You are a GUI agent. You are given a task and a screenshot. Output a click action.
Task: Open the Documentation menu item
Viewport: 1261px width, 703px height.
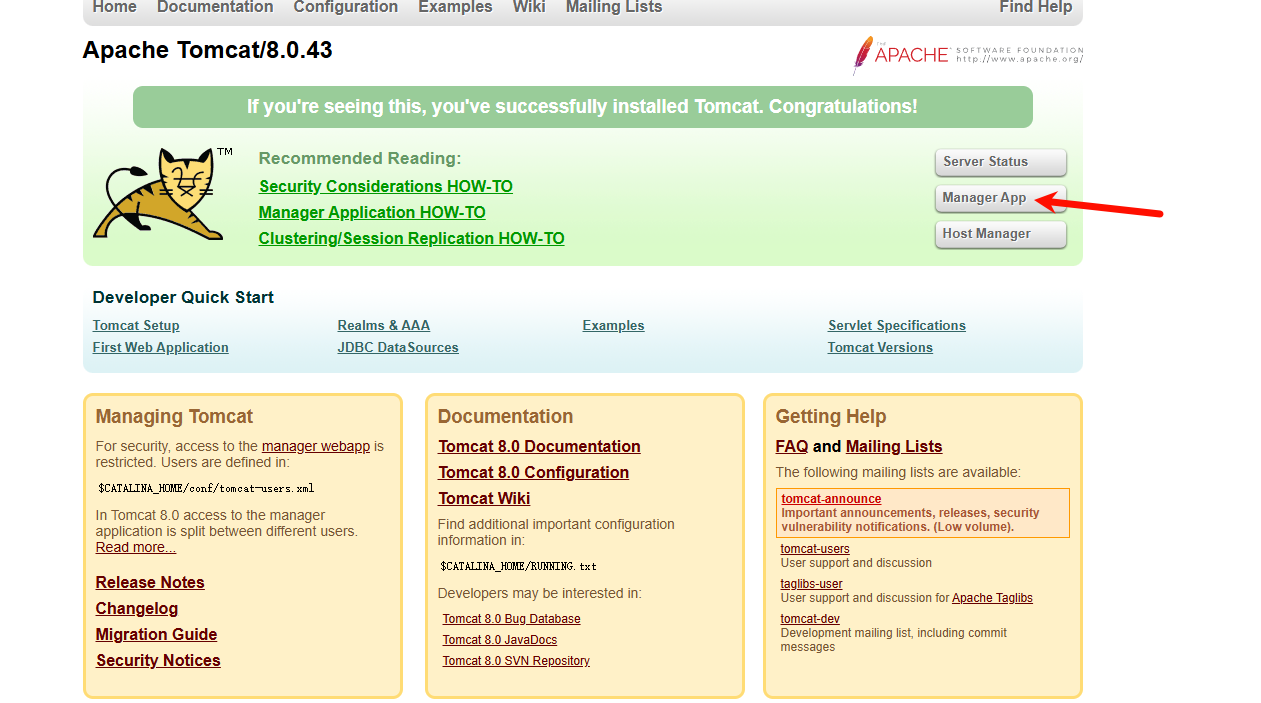pos(215,7)
